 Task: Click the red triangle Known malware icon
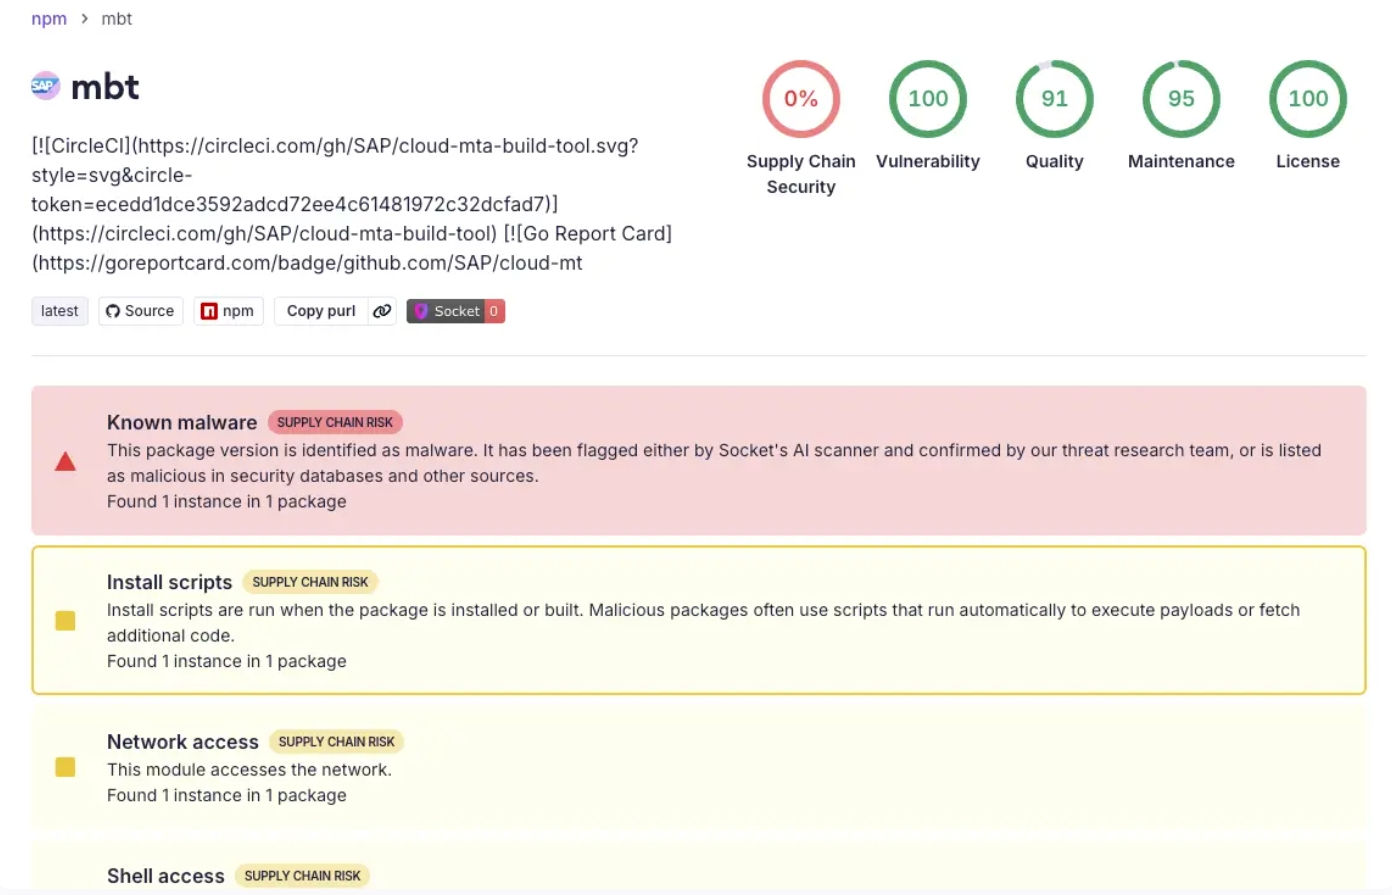[65, 461]
